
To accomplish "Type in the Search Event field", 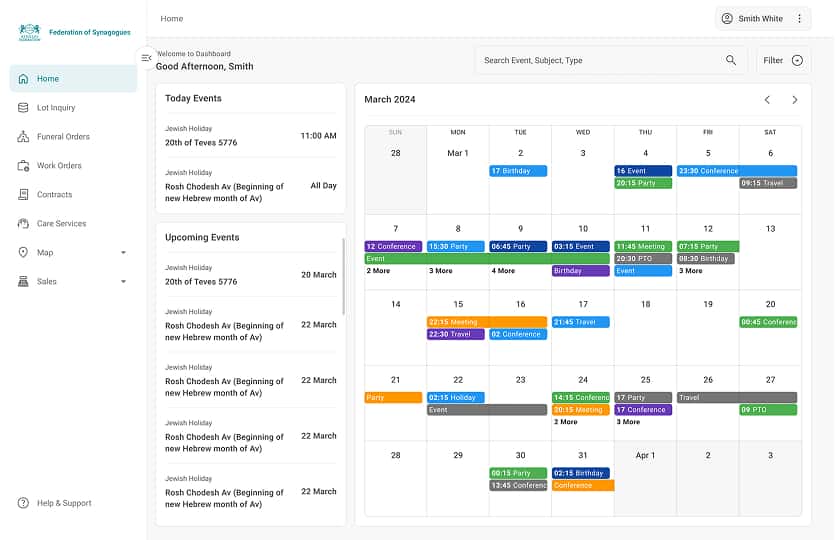I will pyautogui.click(x=600, y=60).
